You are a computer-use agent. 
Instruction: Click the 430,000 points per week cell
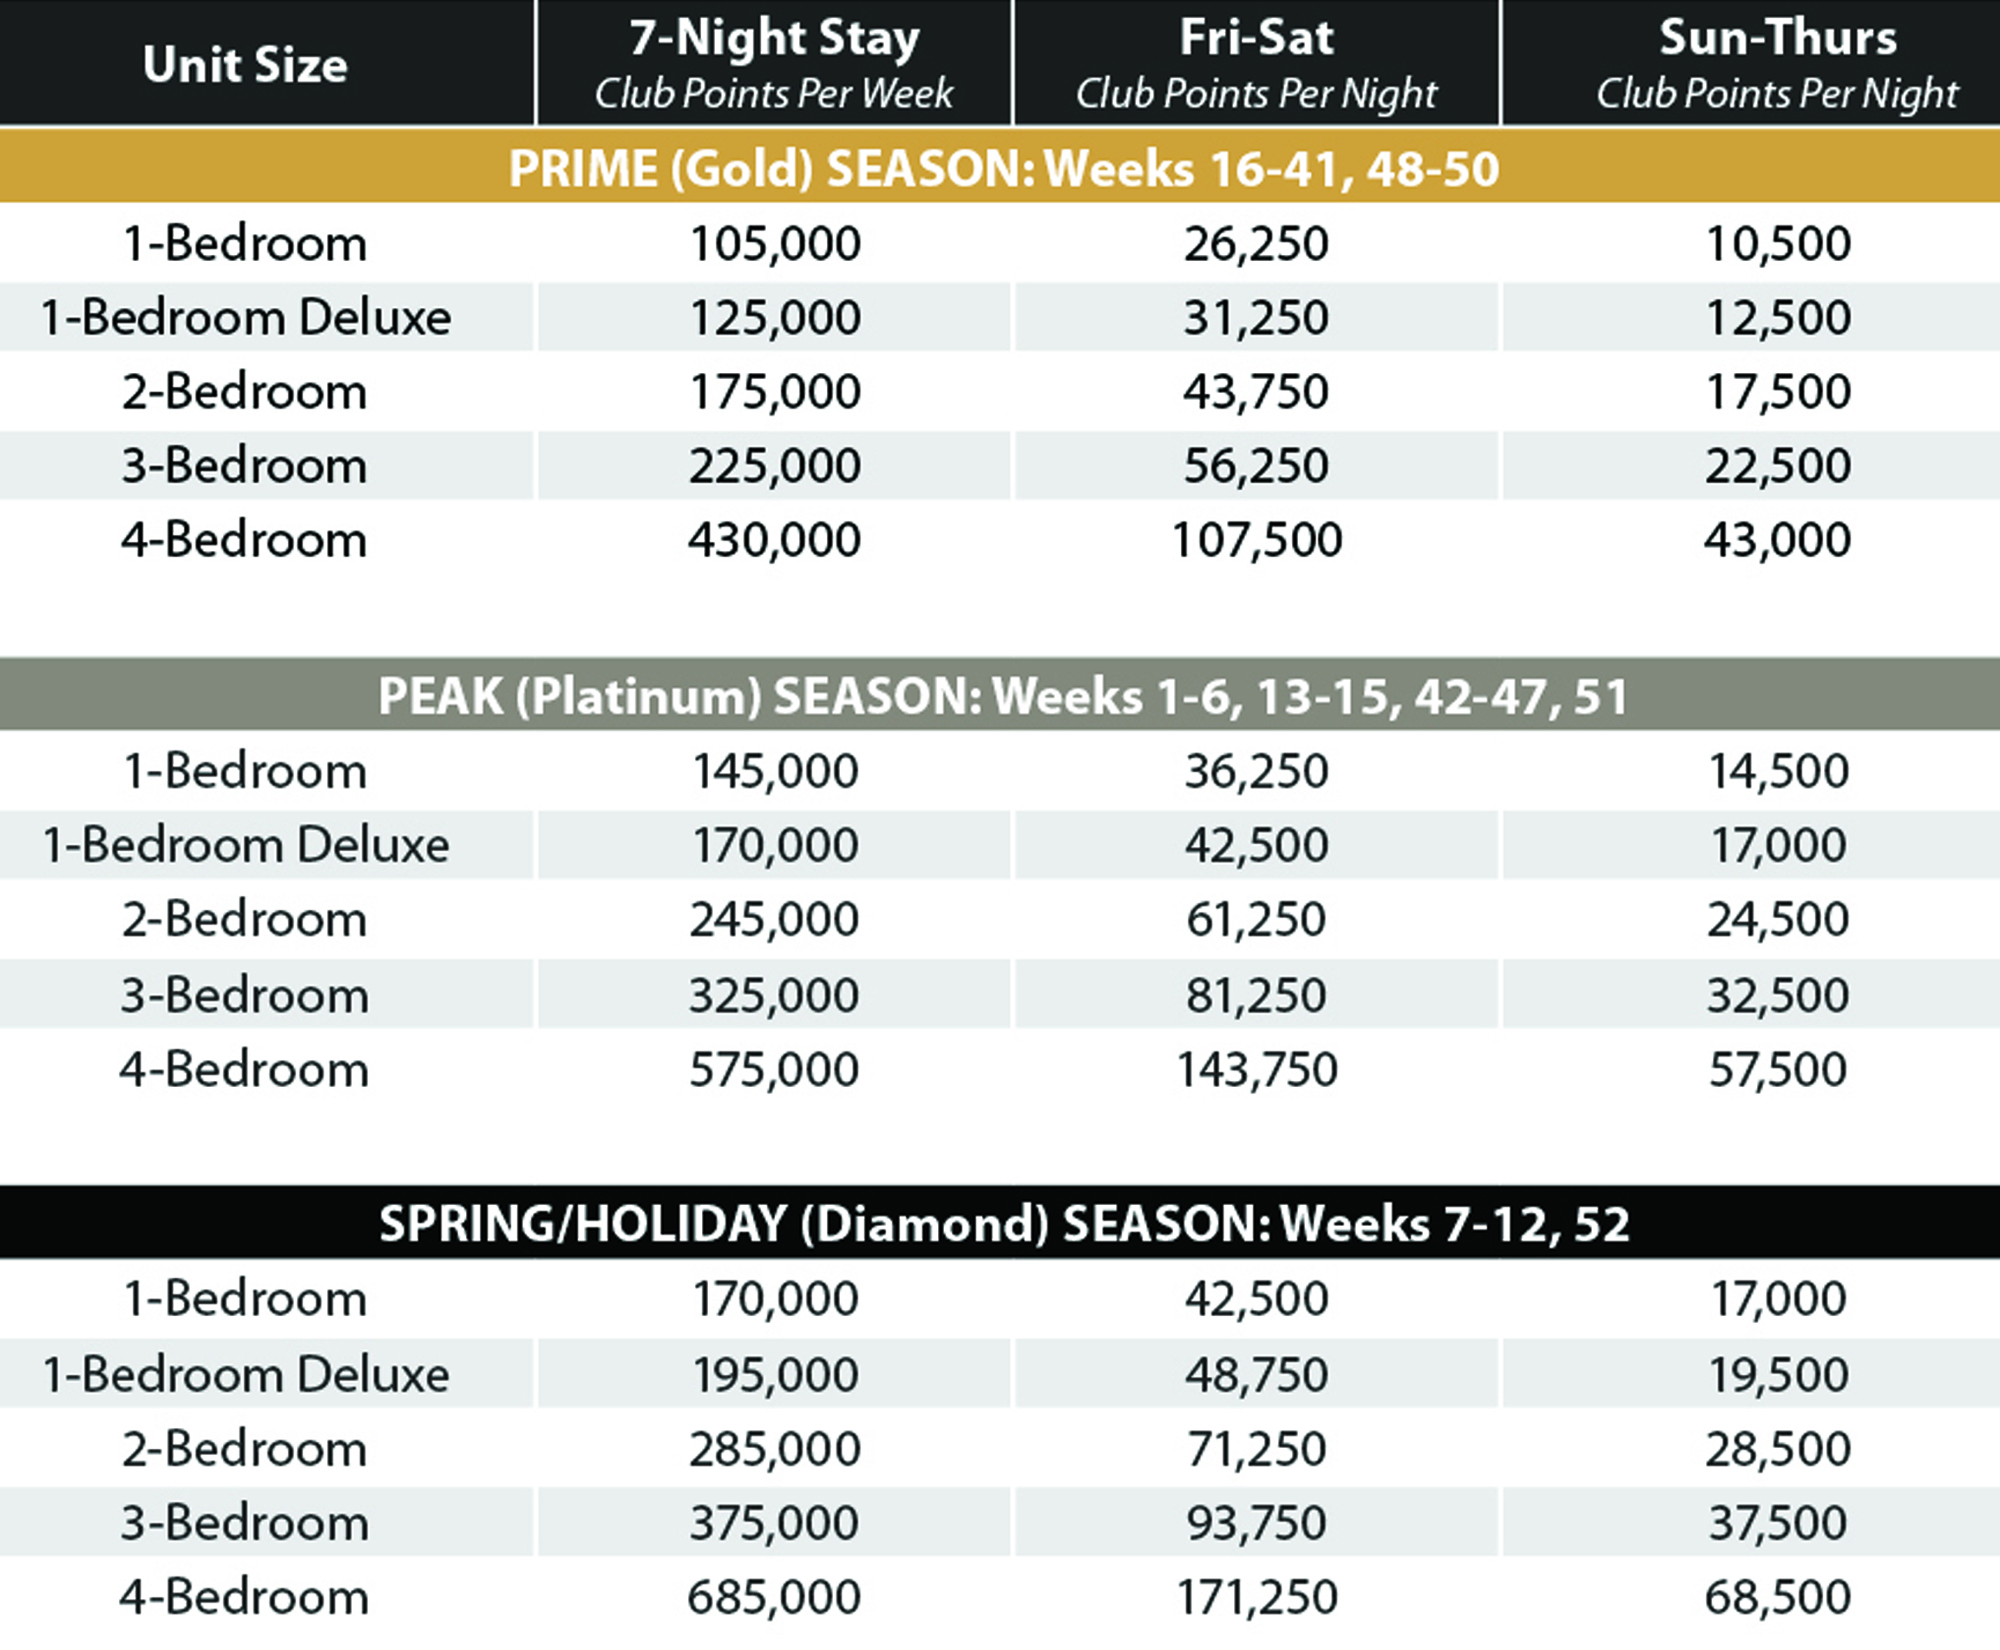click(774, 540)
